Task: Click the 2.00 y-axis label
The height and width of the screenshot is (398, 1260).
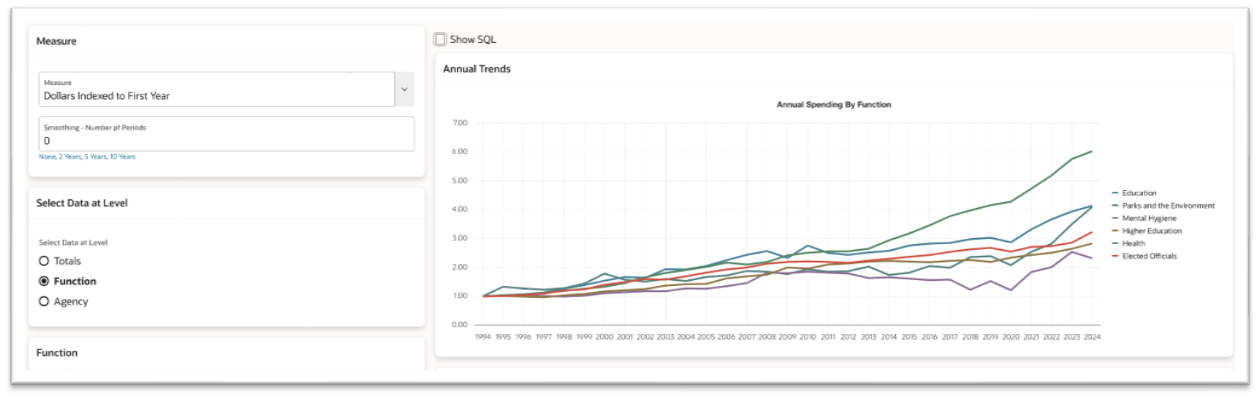Action: pos(460,267)
